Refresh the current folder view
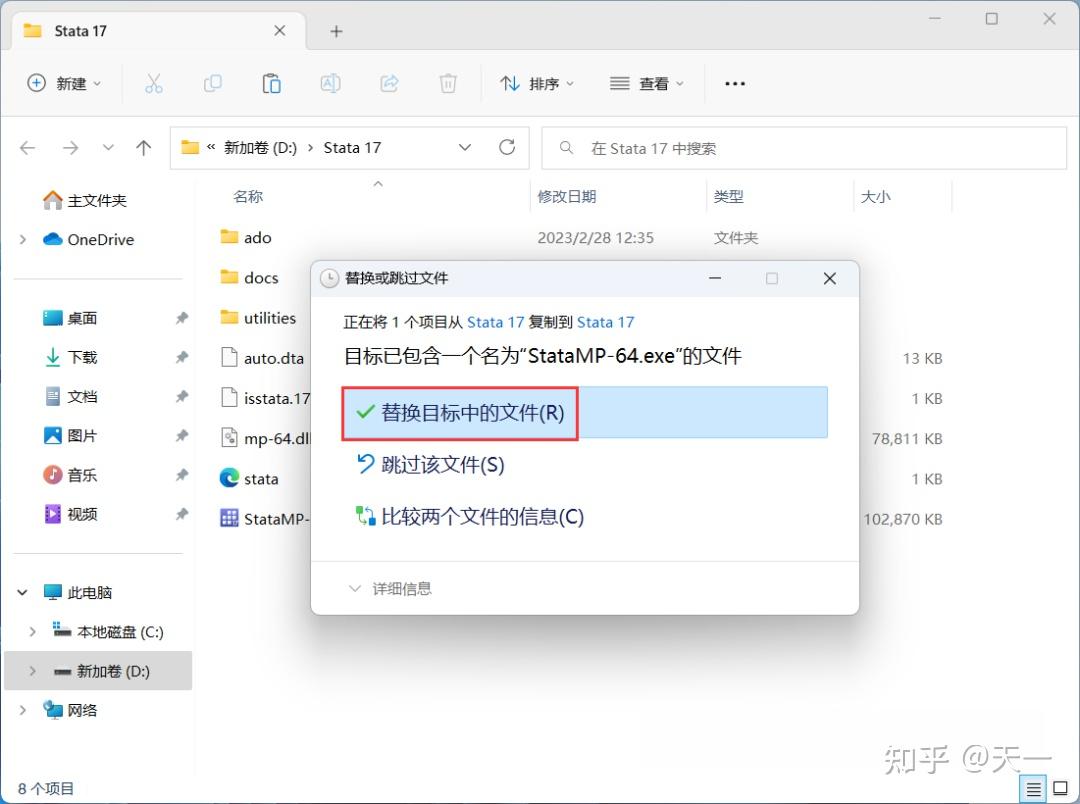This screenshot has height=804, width=1080. click(x=507, y=146)
